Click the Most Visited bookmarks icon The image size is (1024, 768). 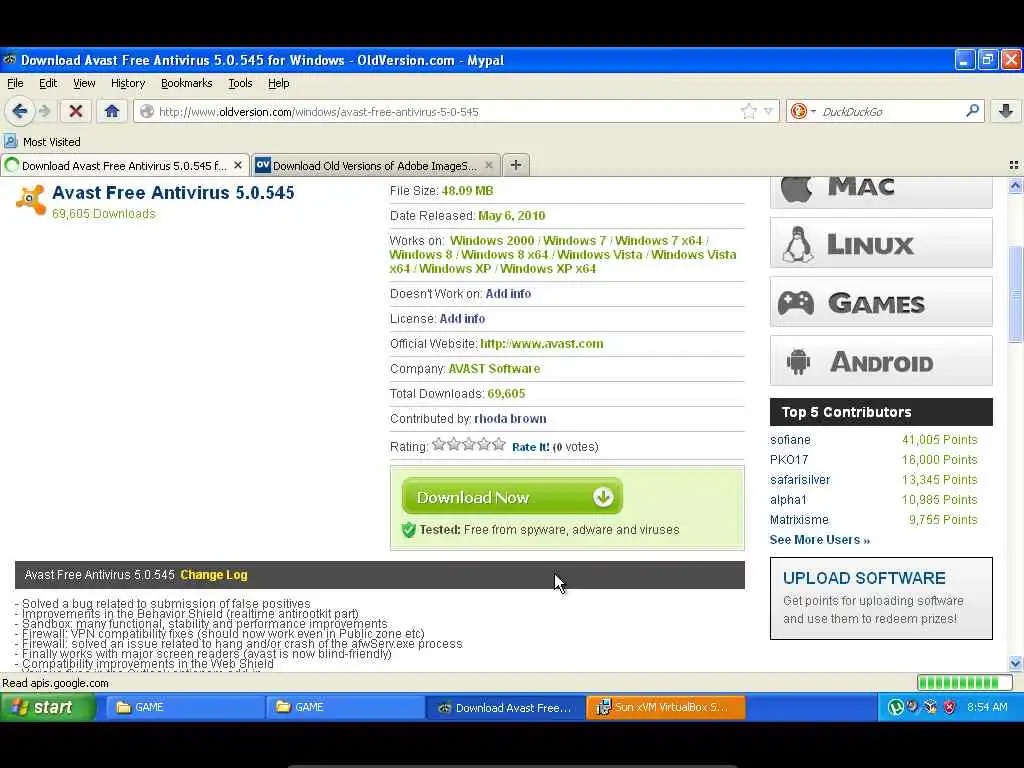pos(11,142)
